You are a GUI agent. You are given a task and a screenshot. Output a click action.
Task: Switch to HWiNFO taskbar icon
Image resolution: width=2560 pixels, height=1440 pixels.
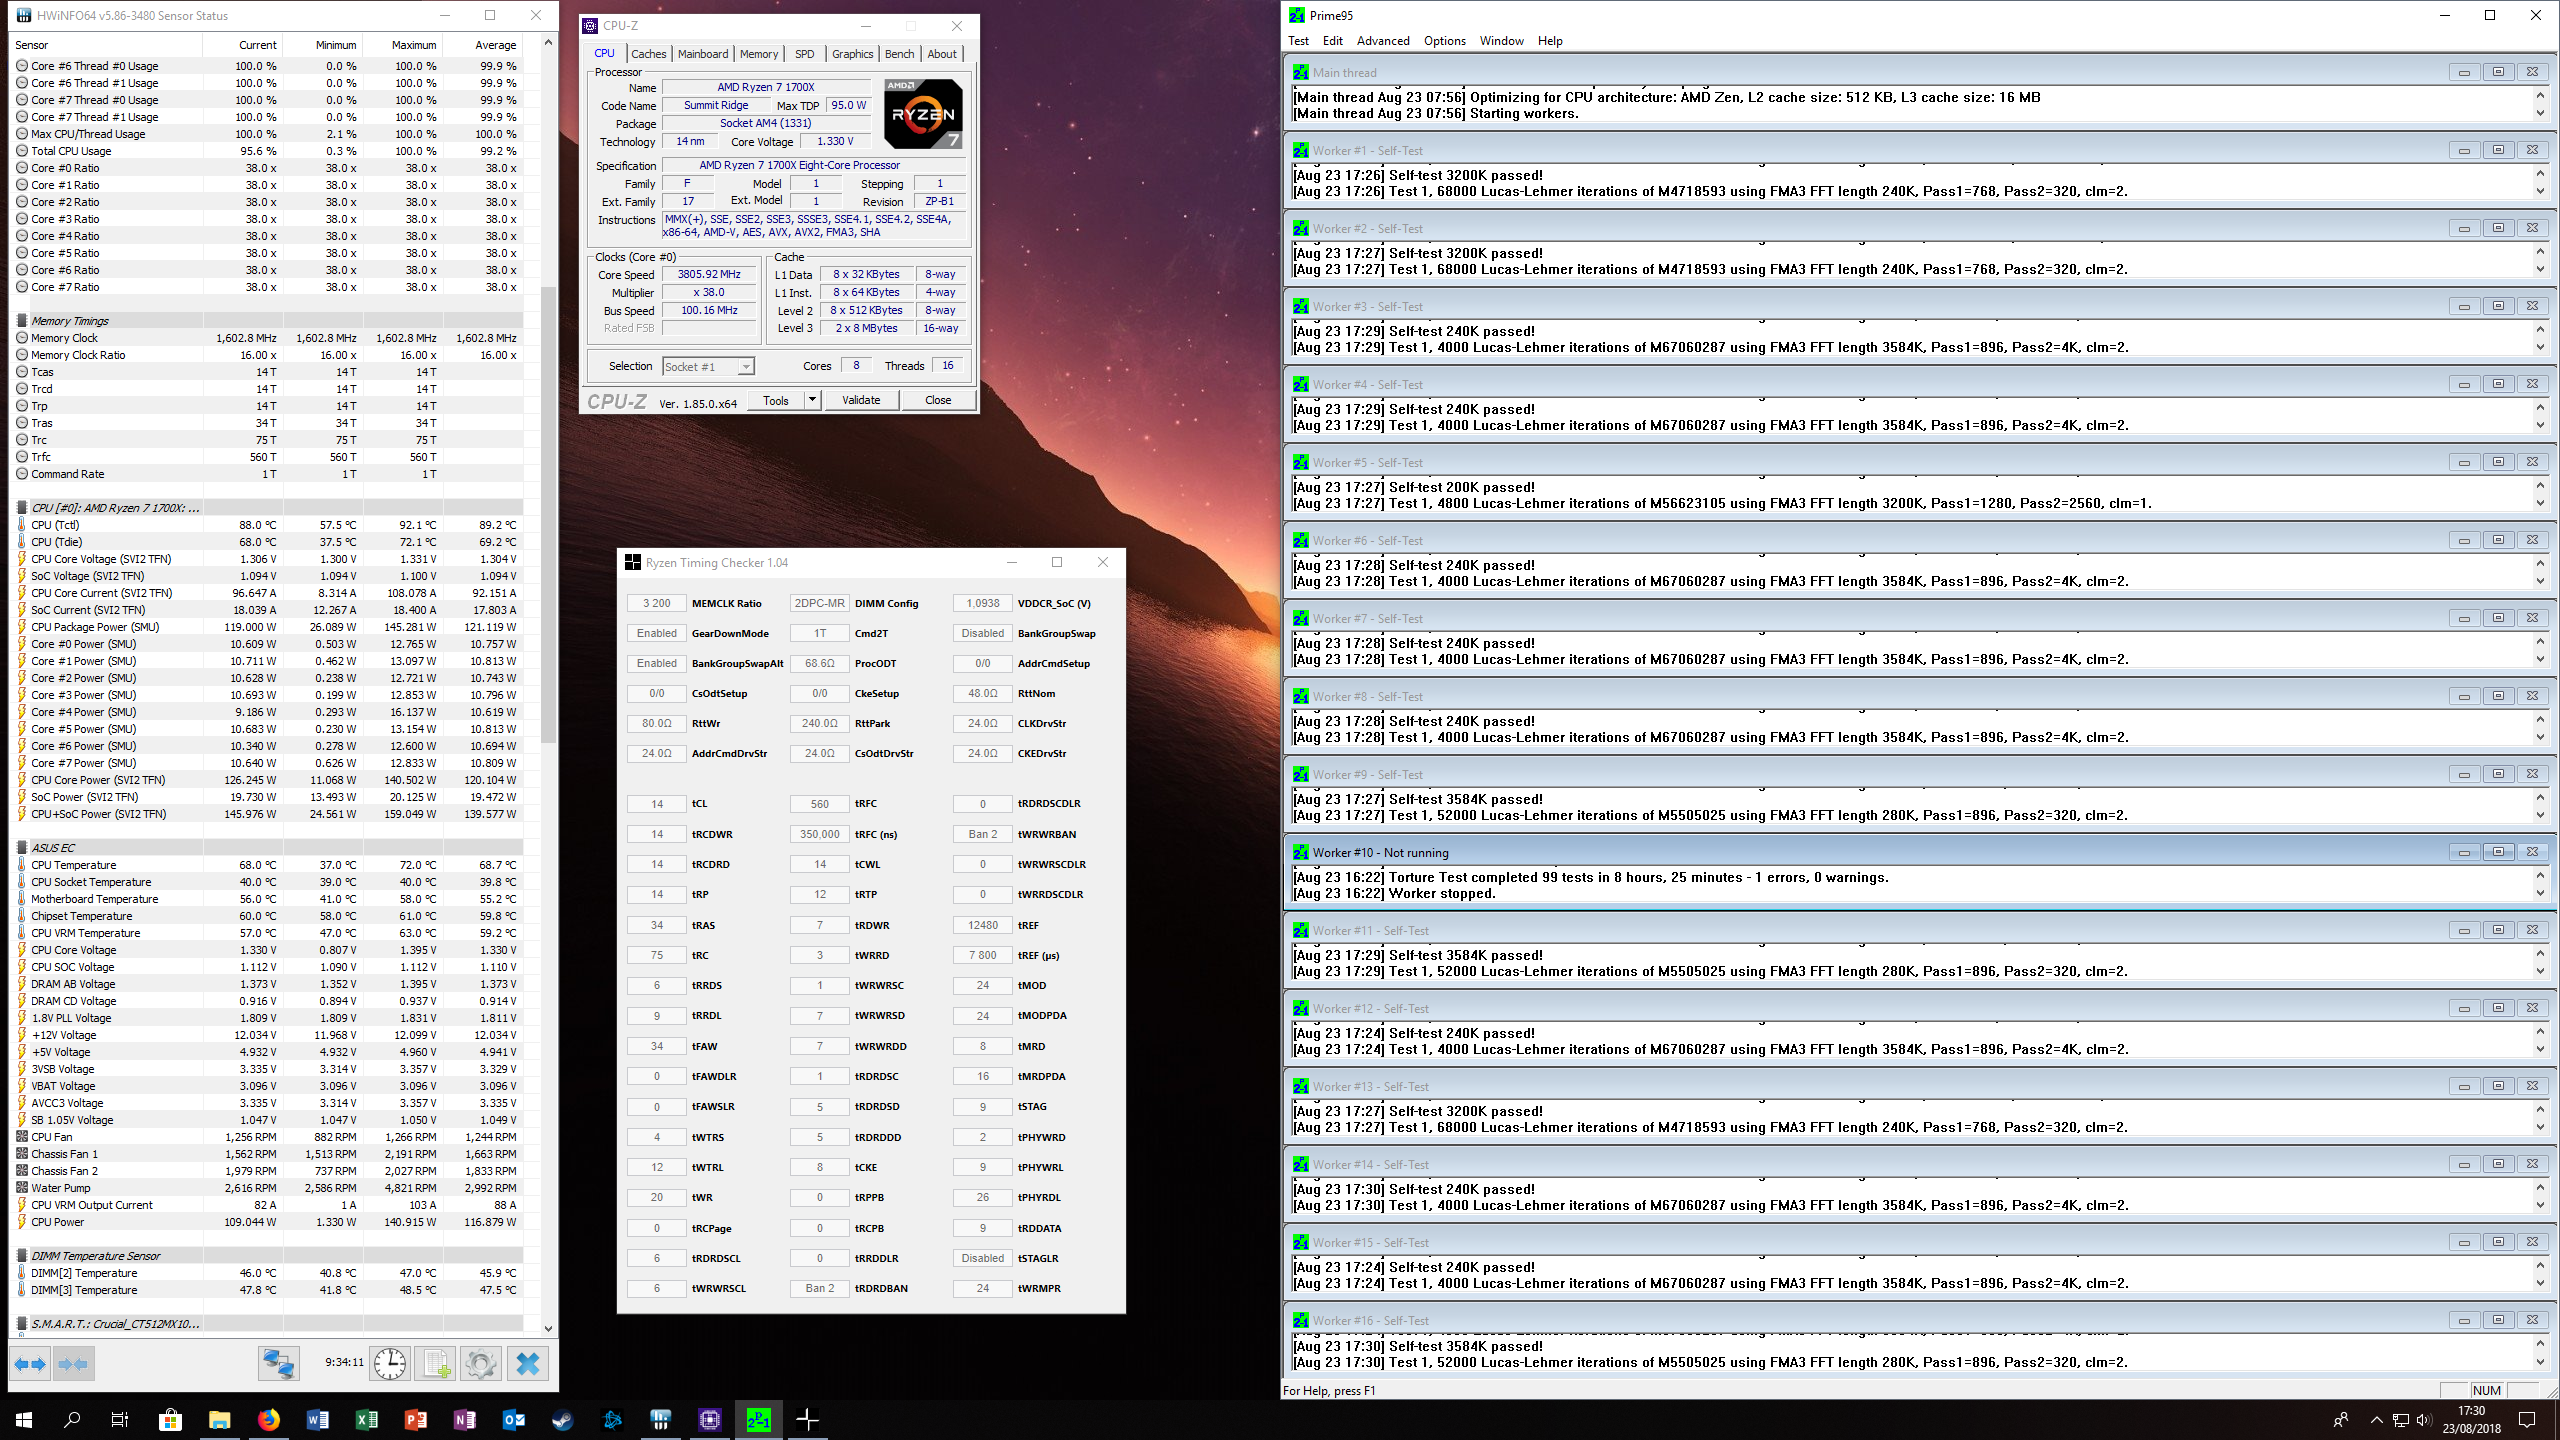coord(660,1419)
